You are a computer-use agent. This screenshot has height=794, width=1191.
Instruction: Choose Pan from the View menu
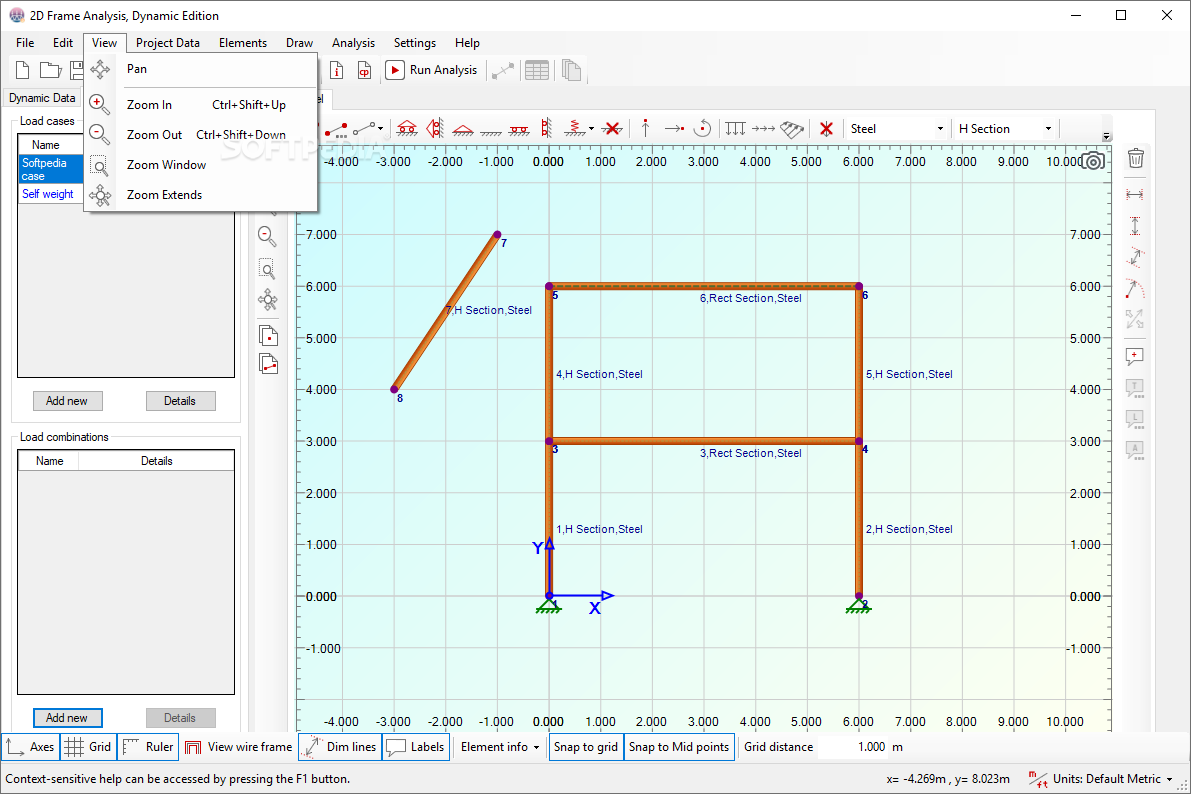(x=201, y=69)
